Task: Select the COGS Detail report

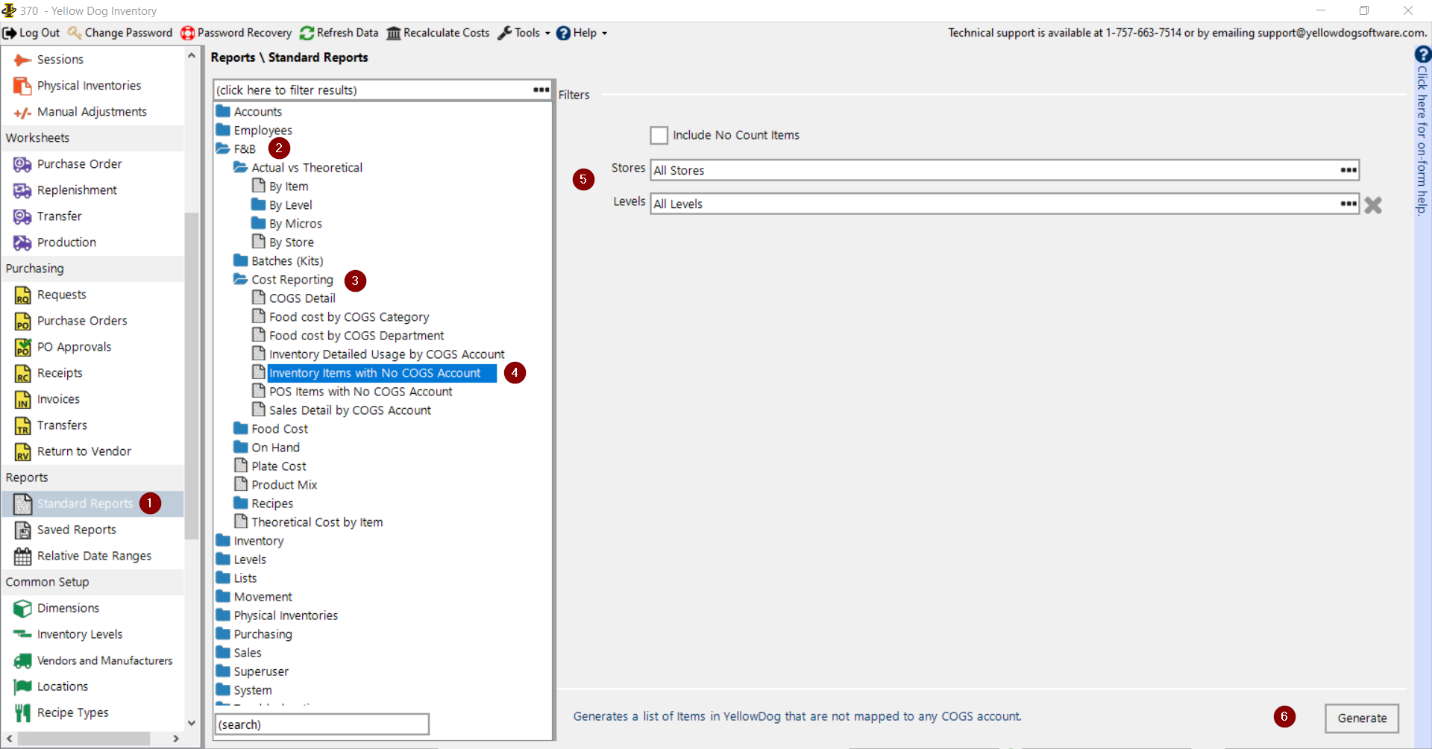Action: [x=302, y=298]
